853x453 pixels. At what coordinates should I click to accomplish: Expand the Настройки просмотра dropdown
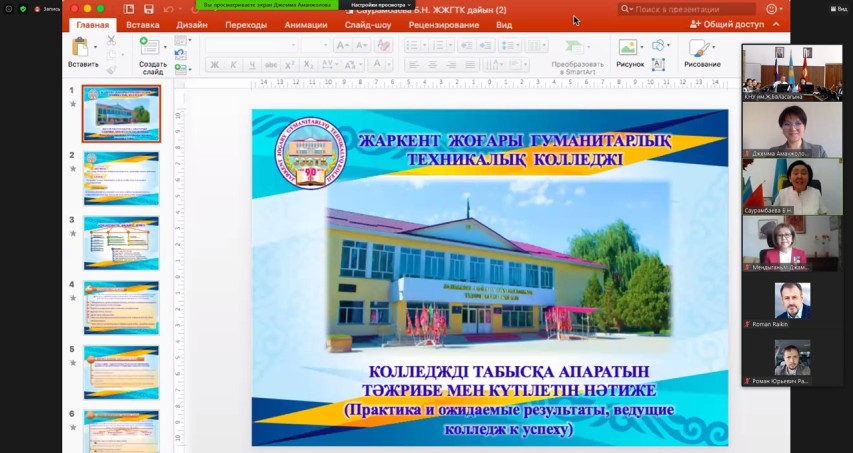click(381, 5)
